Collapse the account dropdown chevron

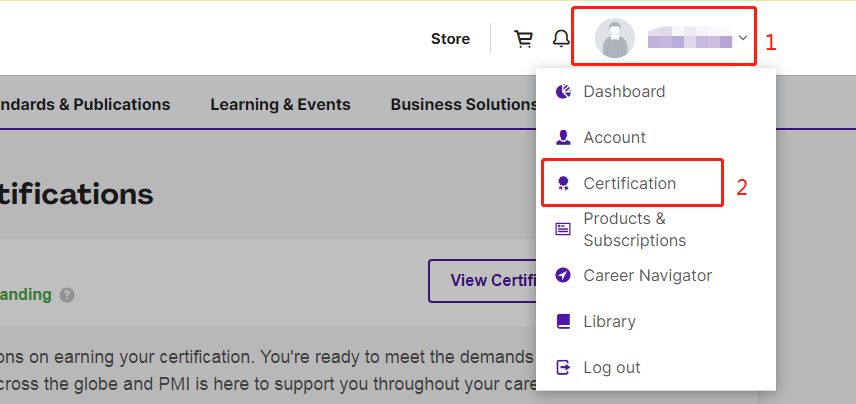click(743, 38)
